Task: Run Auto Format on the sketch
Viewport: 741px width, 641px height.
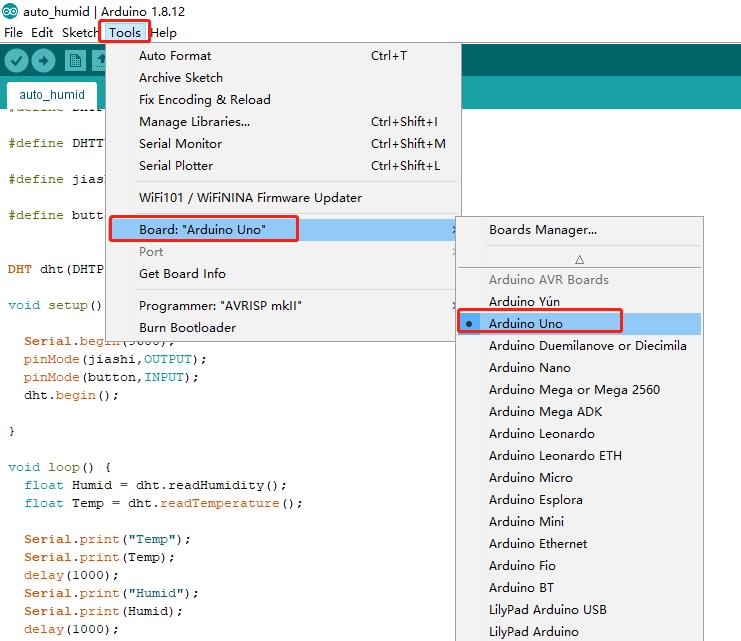Action: (175, 55)
